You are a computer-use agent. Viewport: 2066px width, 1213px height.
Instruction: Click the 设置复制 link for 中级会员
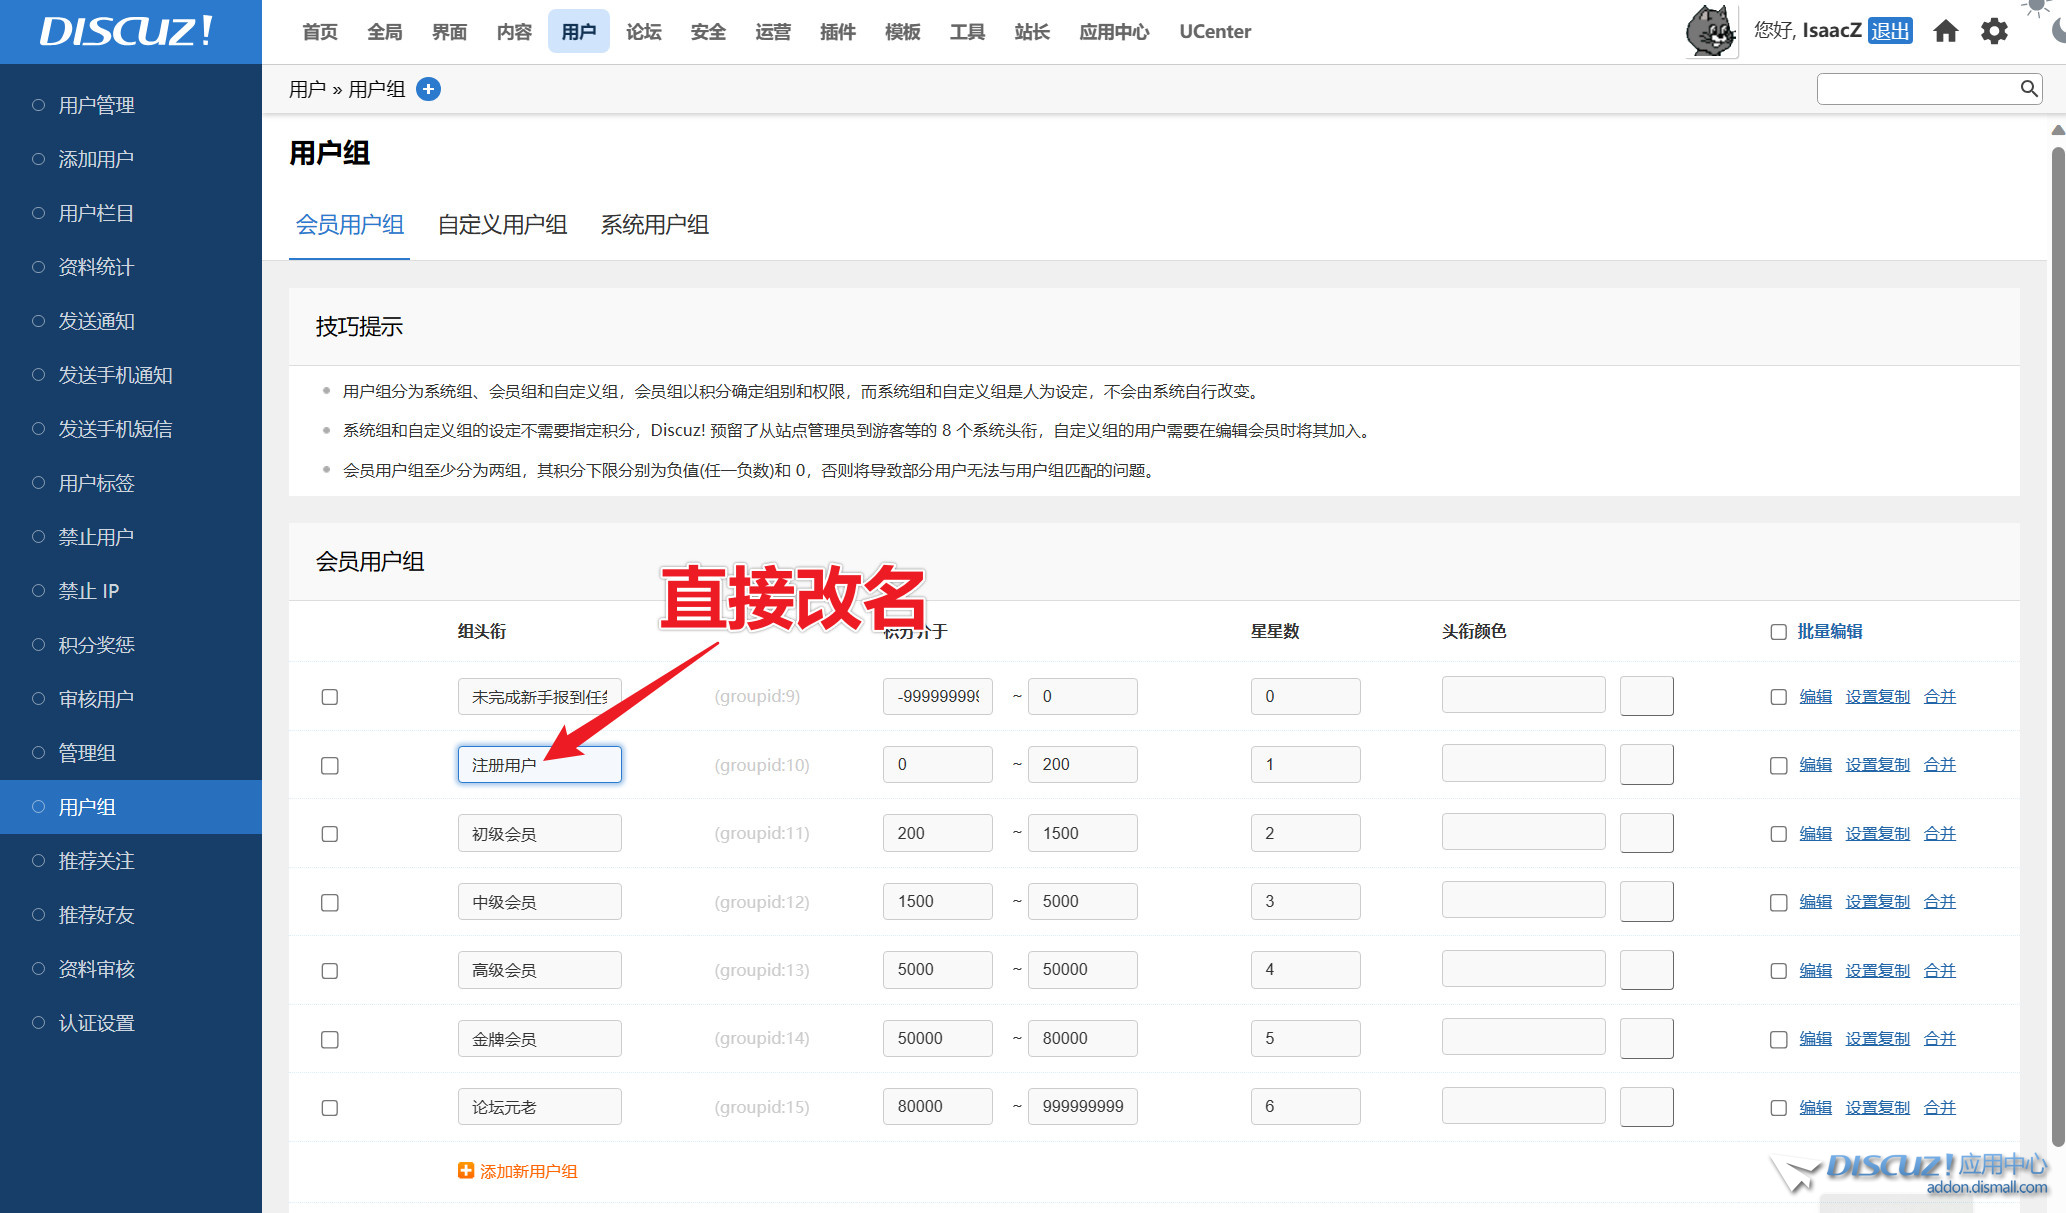[x=1877, y=901]
